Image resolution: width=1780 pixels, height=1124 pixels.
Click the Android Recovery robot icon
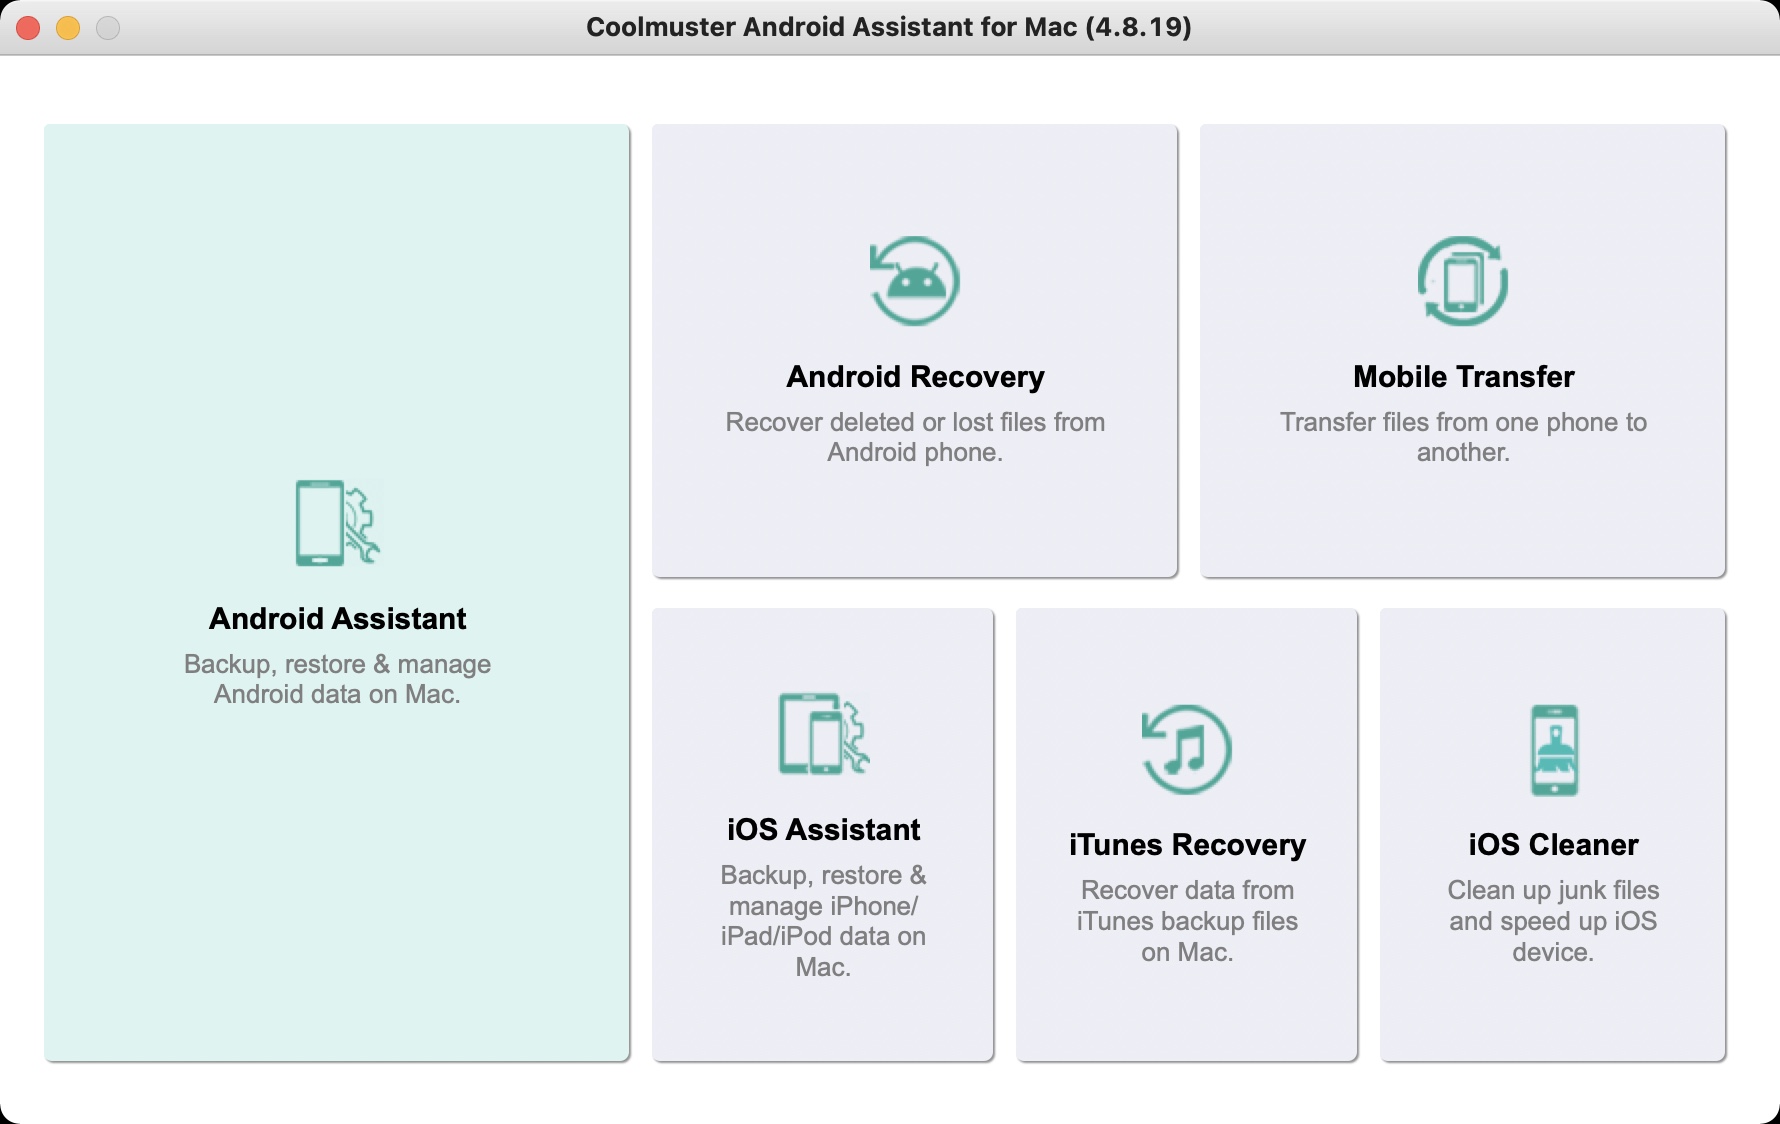914,281
